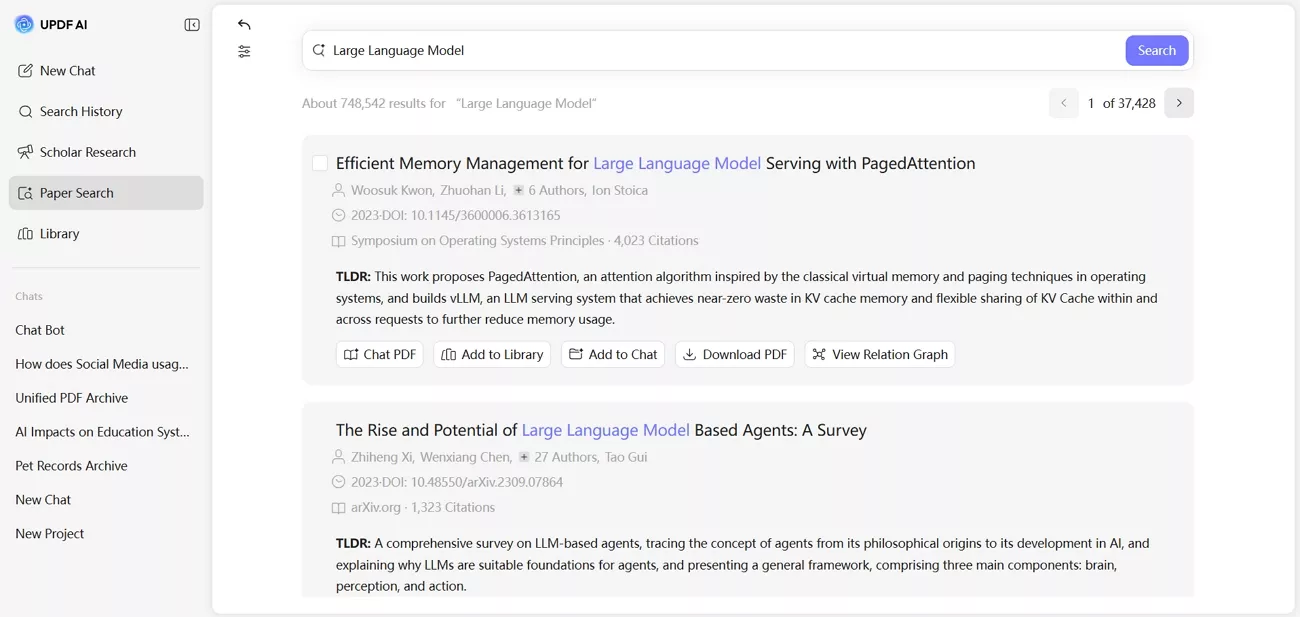Select the Scholar Research telescope icon
Viewport: 1300px width, 617px height.
coord(25,151)
